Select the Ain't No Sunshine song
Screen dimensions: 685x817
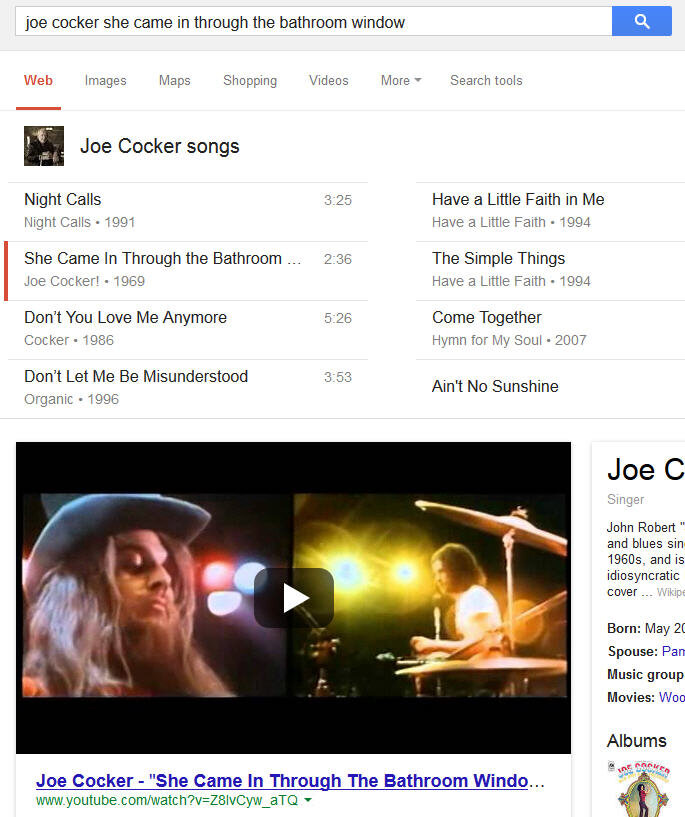[x=550, y=388]
